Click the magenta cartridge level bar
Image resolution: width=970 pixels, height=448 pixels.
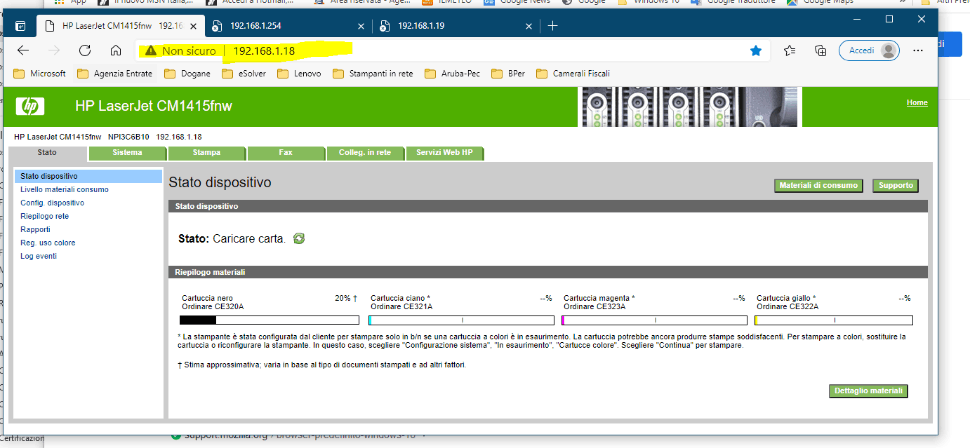[x=654, y=320]
